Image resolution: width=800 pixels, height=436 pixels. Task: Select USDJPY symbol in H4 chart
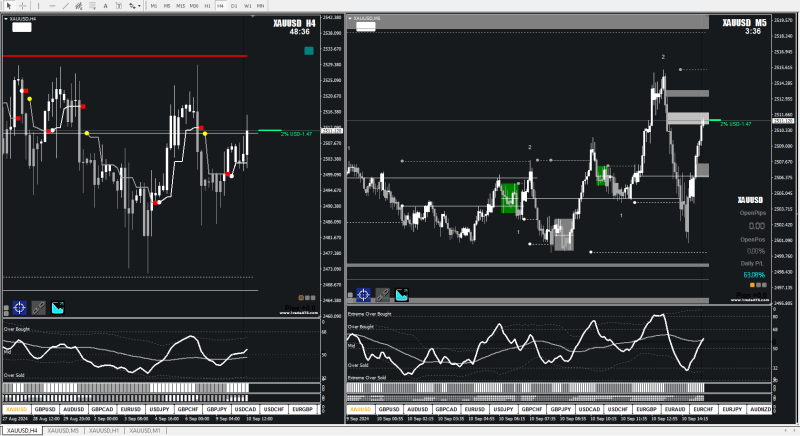point(159,409)
